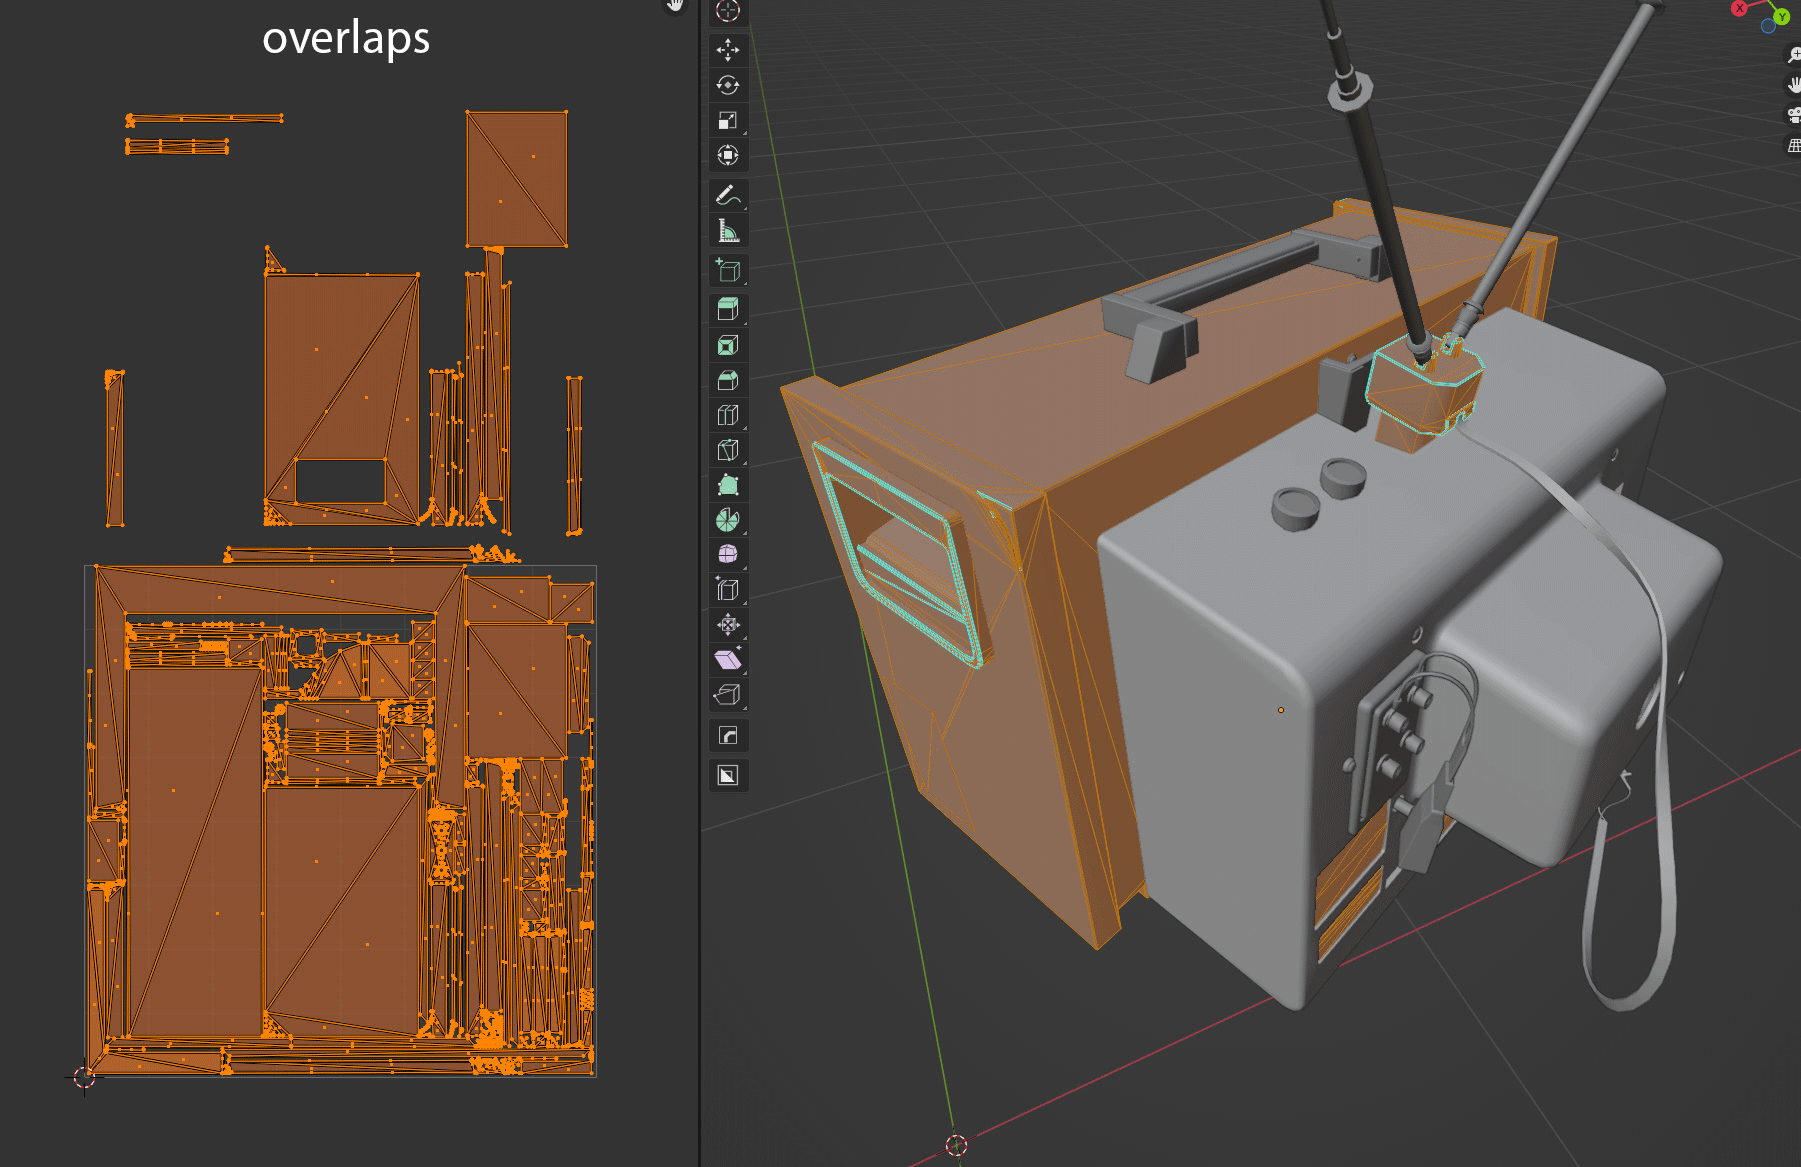Click the red X axis on gizmo
Screen dimensions: 1801x1167
point(1740,8)
